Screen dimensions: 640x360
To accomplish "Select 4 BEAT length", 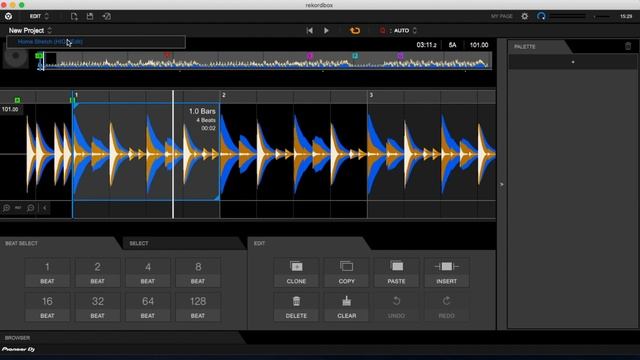I will pyautogui.click(x=148, y=272).
